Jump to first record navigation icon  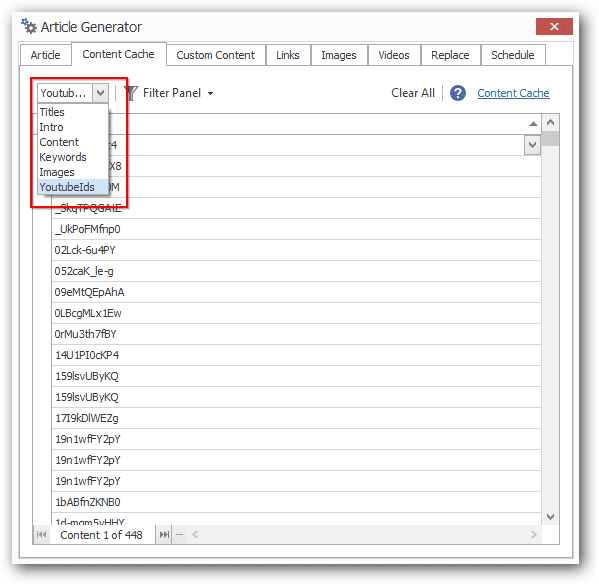click(x=42, y=534)
